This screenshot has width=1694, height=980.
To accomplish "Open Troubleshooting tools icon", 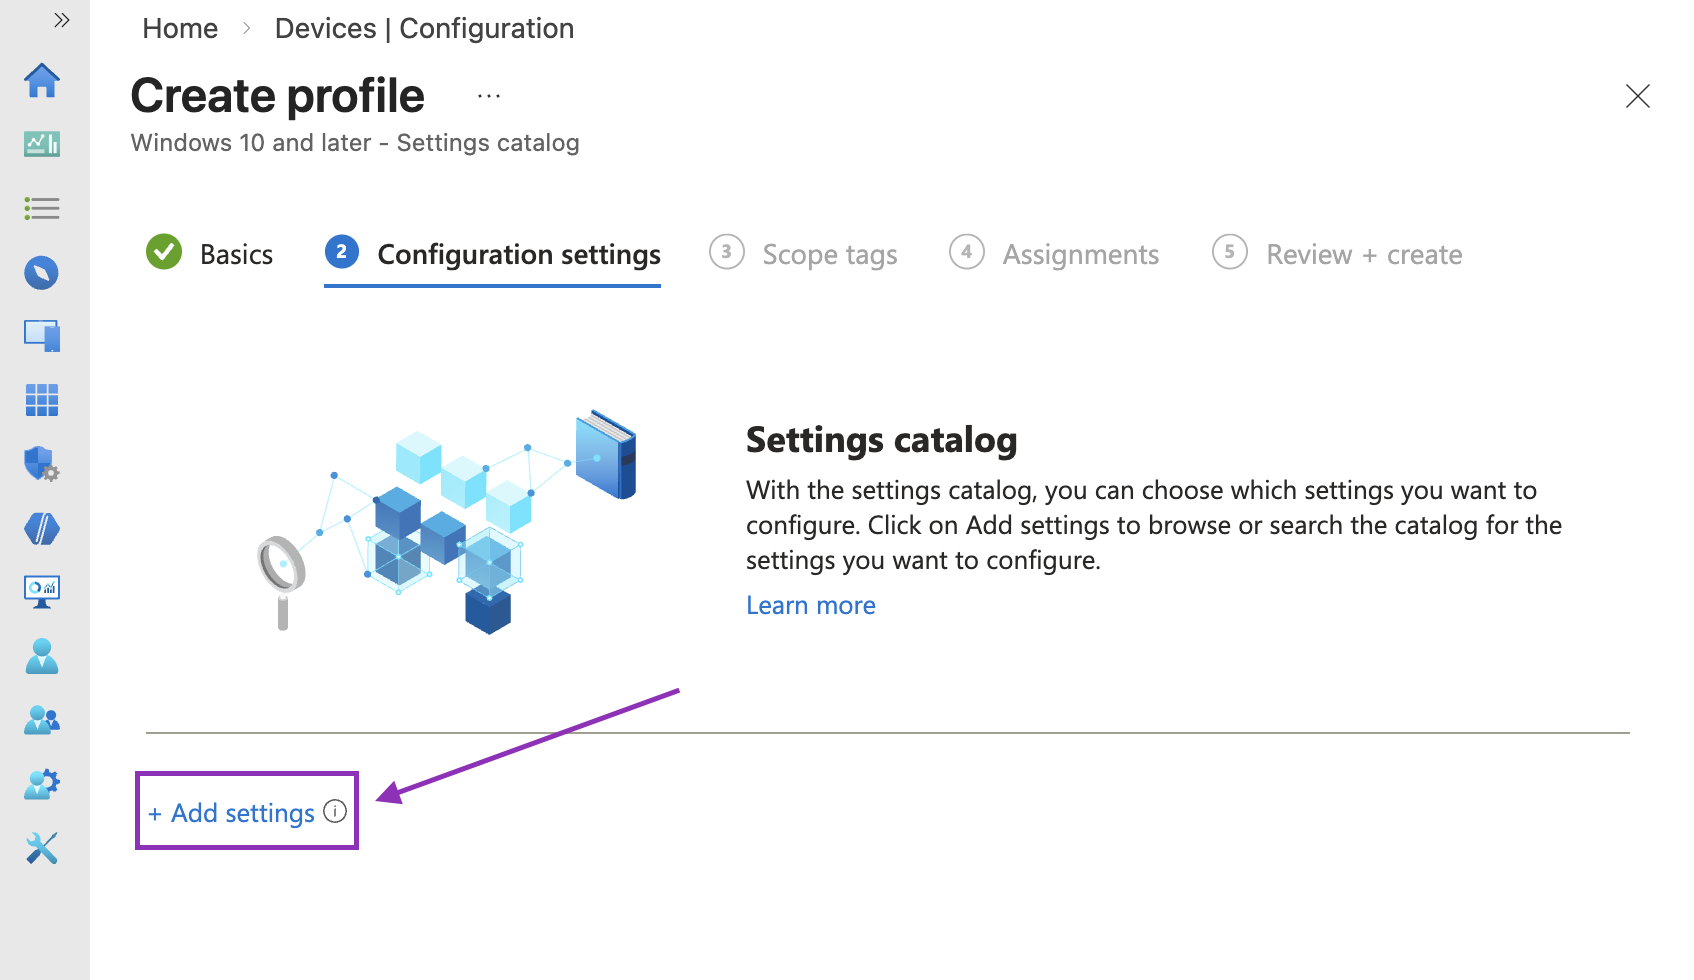I will pos(42,848).
